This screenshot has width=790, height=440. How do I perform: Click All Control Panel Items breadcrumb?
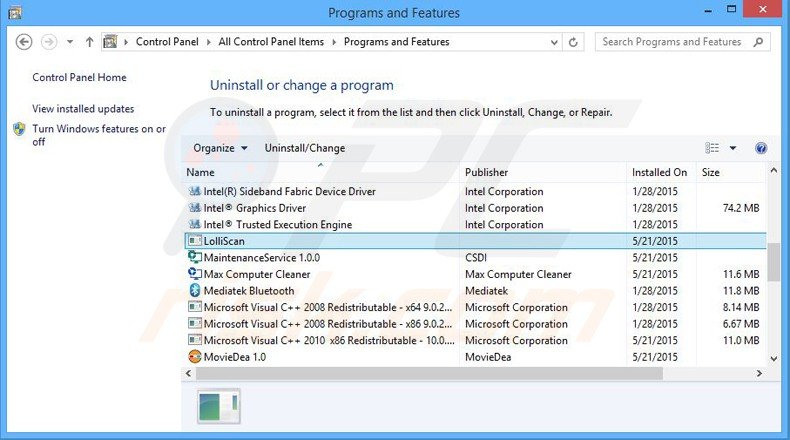[271, 42]
